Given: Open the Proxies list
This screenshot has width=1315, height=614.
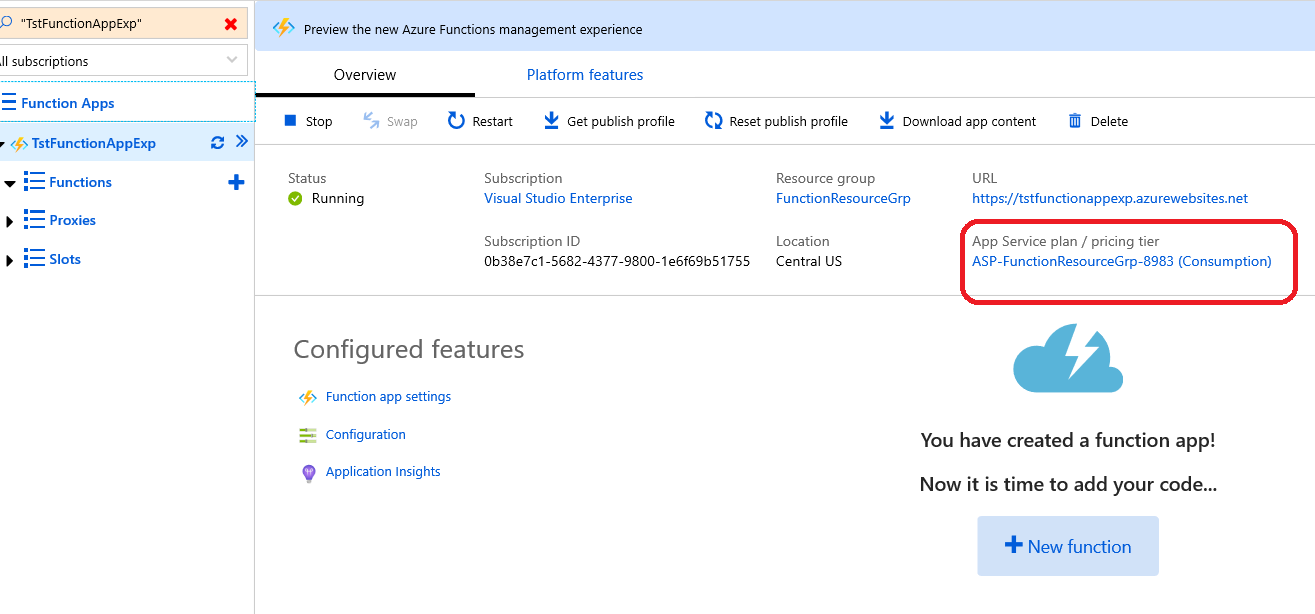Looking at the screenshot, I should coord(72,220).
